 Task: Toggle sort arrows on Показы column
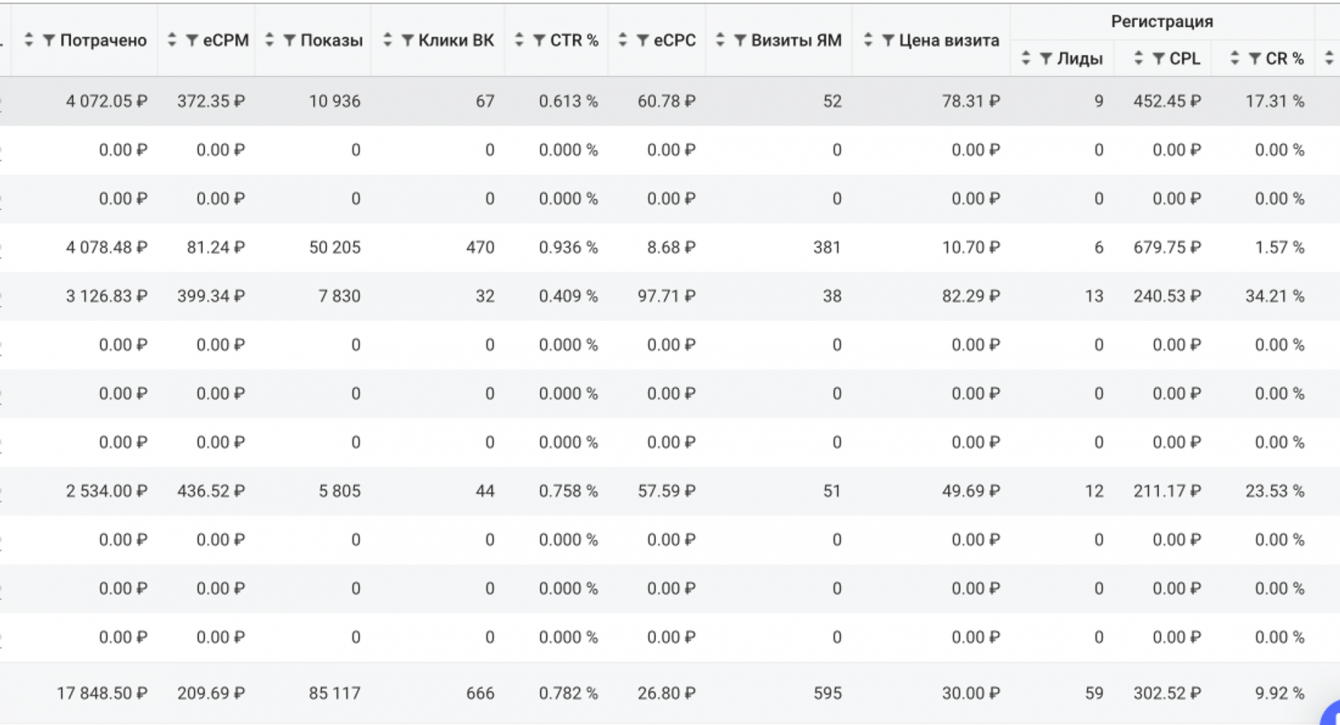(x=270, y=41)
